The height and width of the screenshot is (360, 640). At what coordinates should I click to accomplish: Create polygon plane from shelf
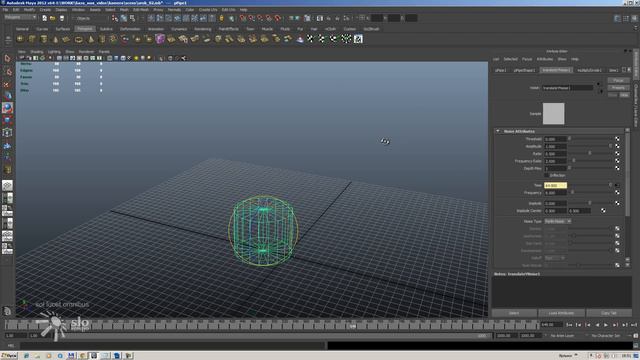point(67,39)
